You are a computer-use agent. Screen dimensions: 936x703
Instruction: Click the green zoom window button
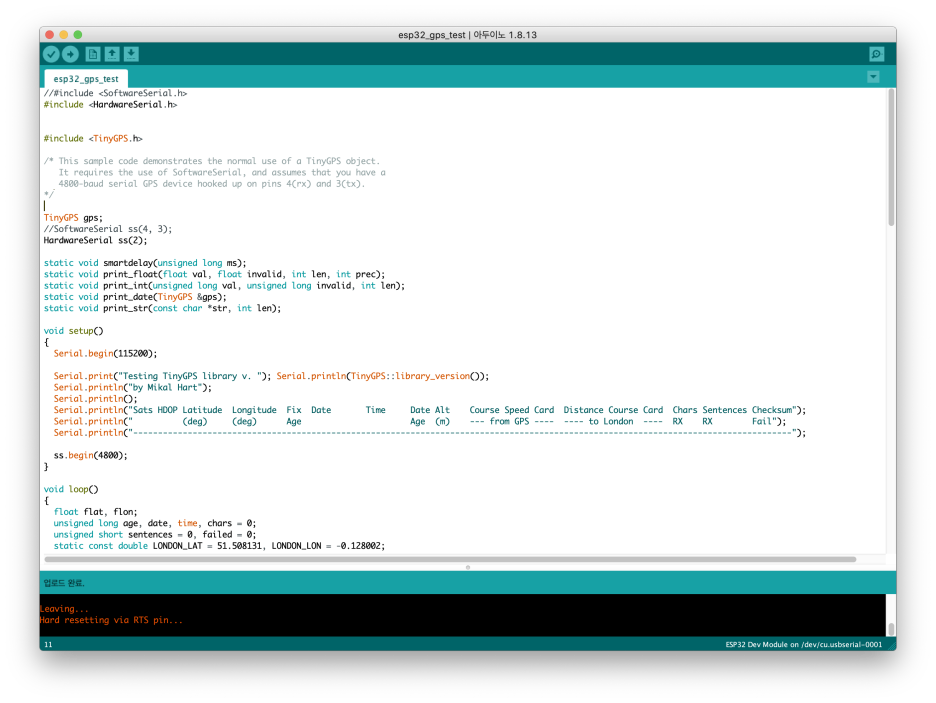click(78, 35)
